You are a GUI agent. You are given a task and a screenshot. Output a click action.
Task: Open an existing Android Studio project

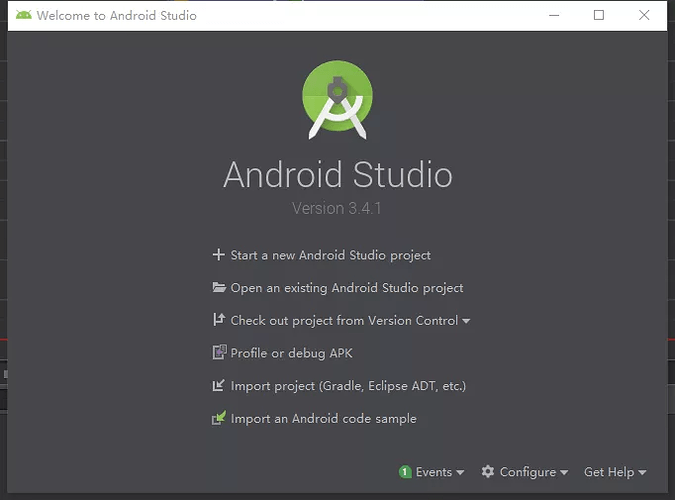click(x=347, y=288)
